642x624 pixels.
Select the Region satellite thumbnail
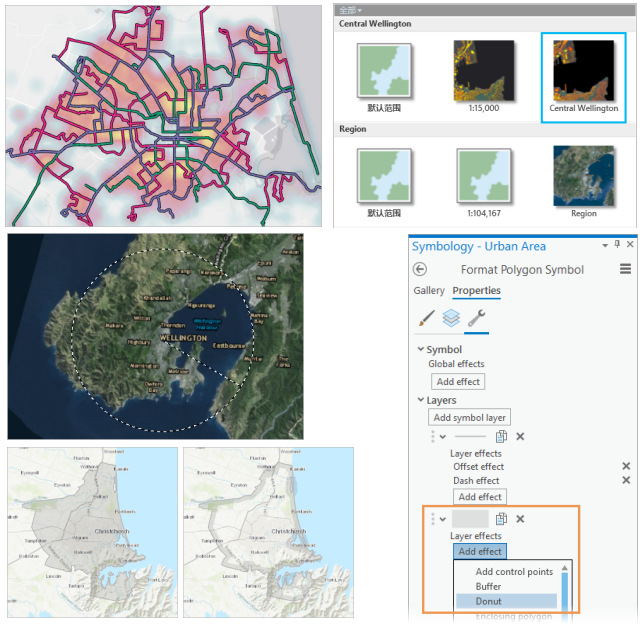(x=583, y=176)
